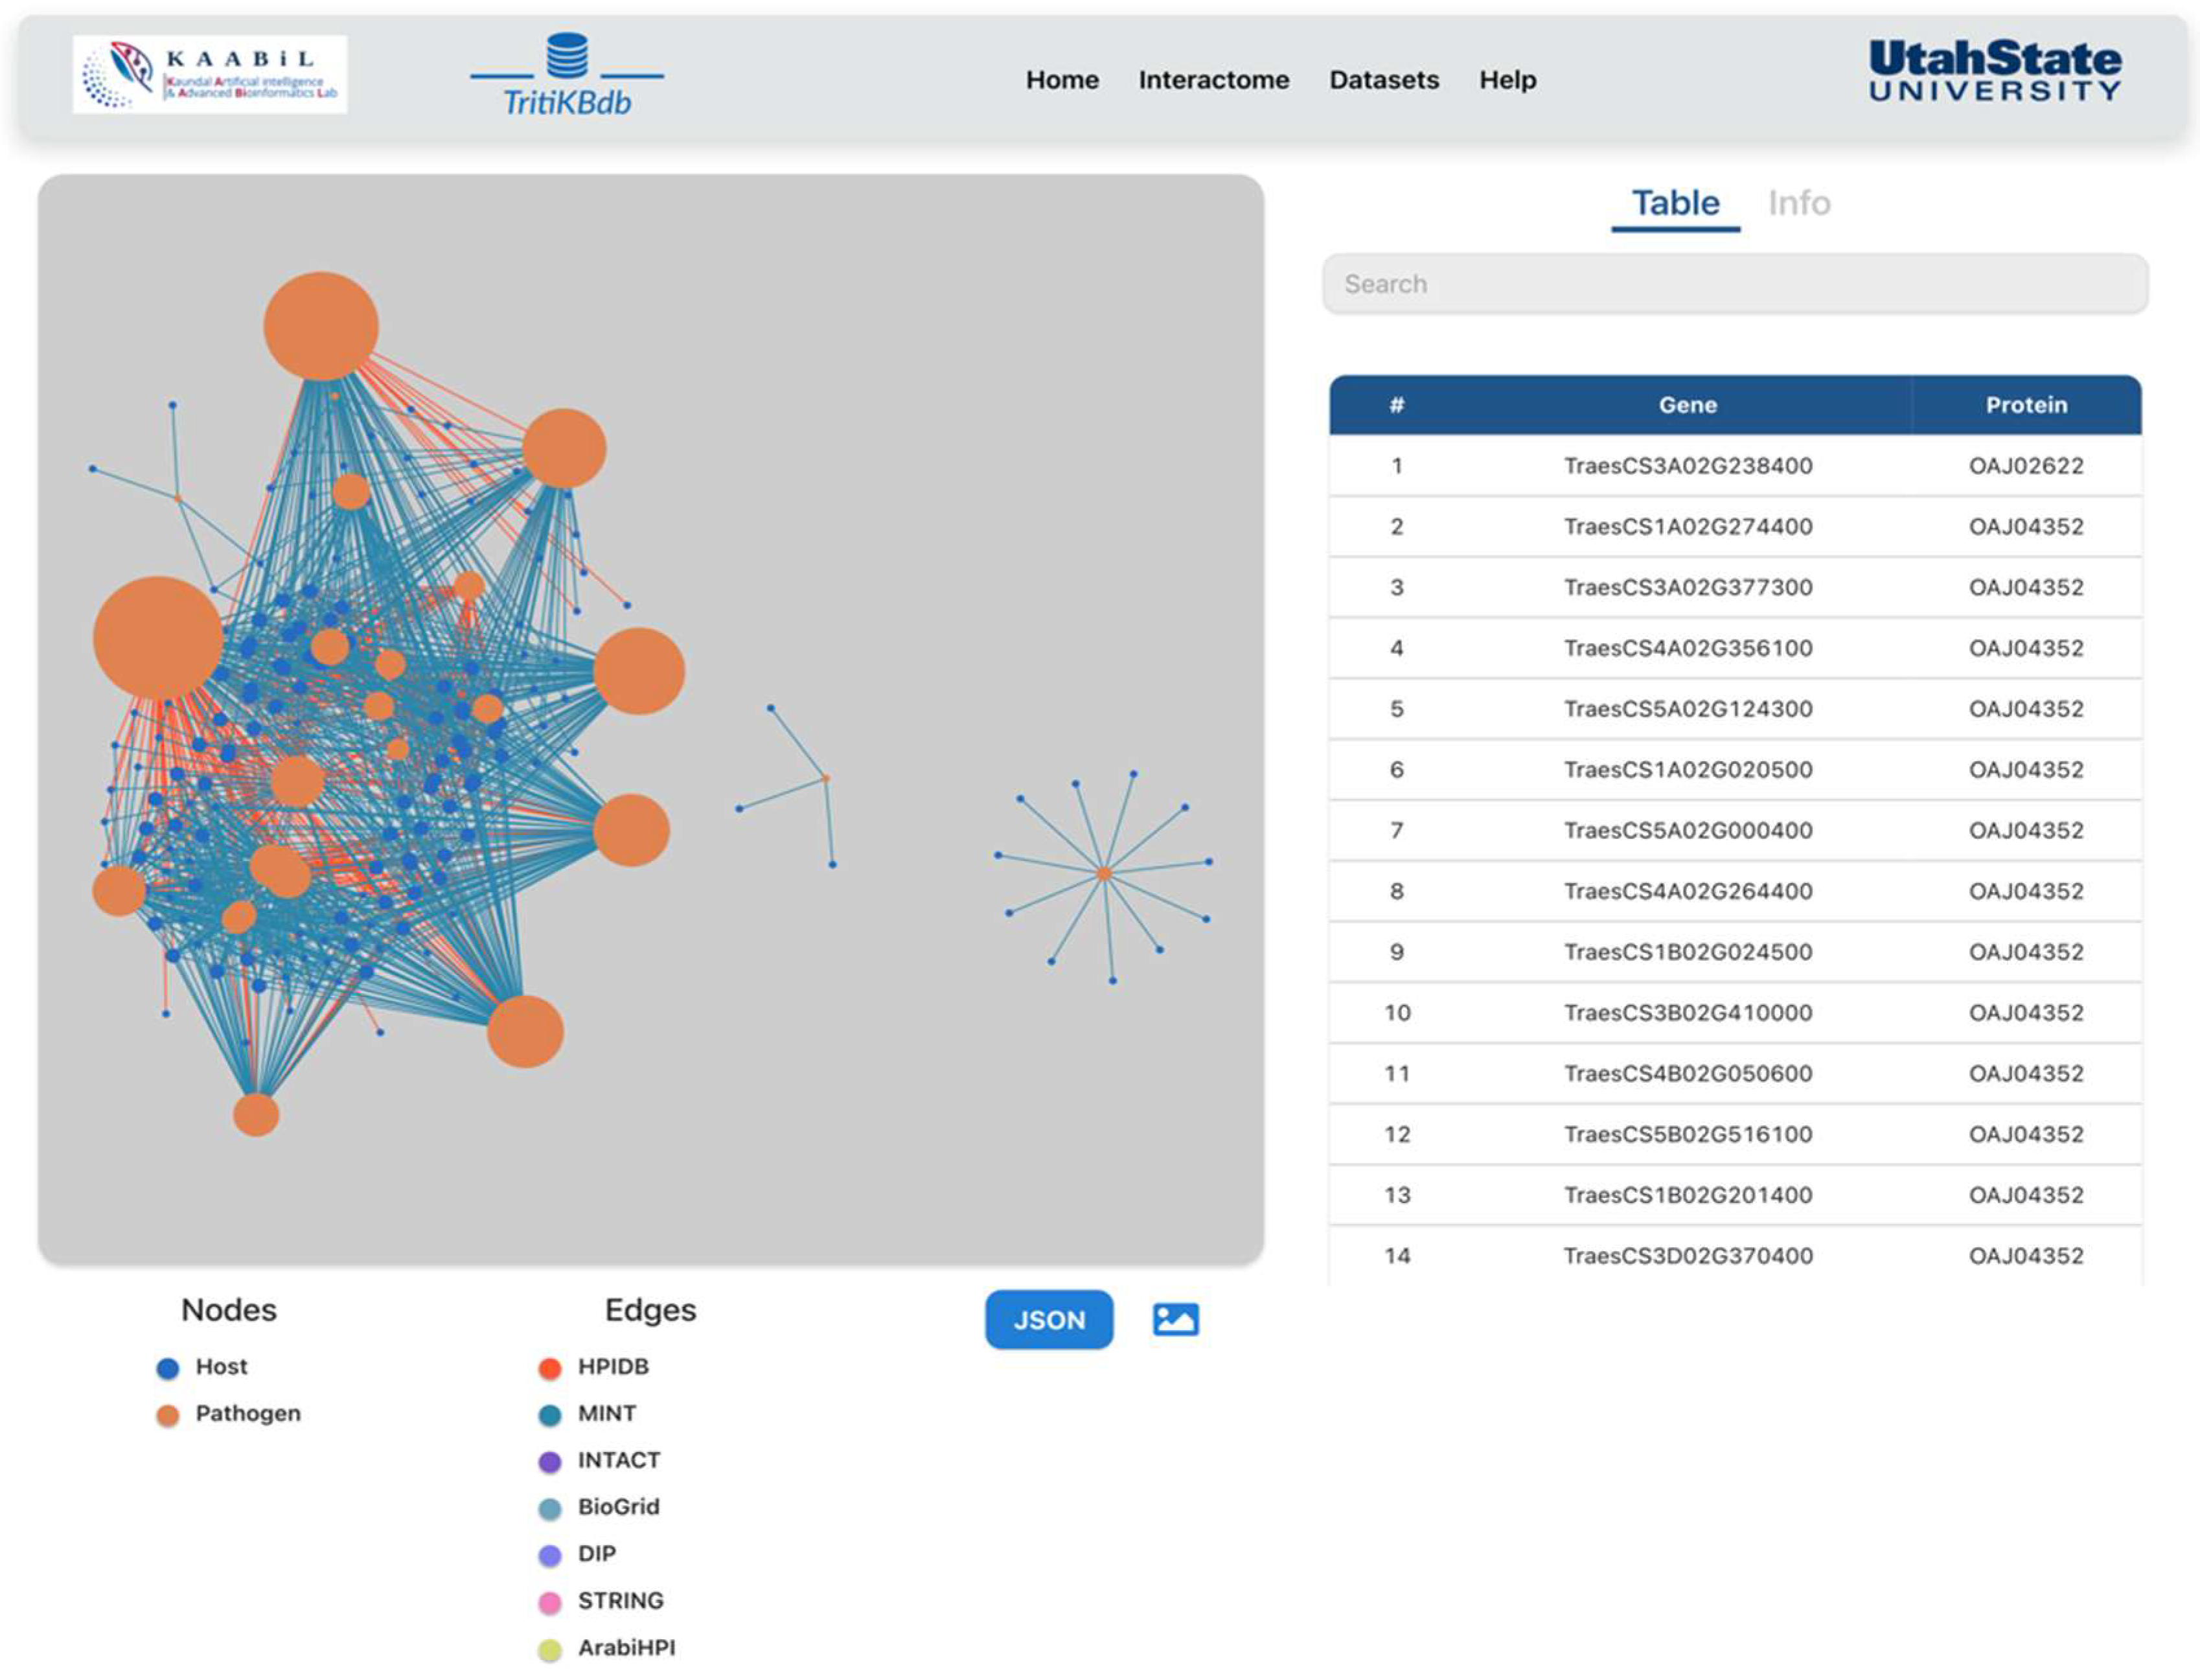This screenshot has width=2200, height=1680.
Task: Click the ArabiHPI edge legend dot
Action: [549, 1649]
